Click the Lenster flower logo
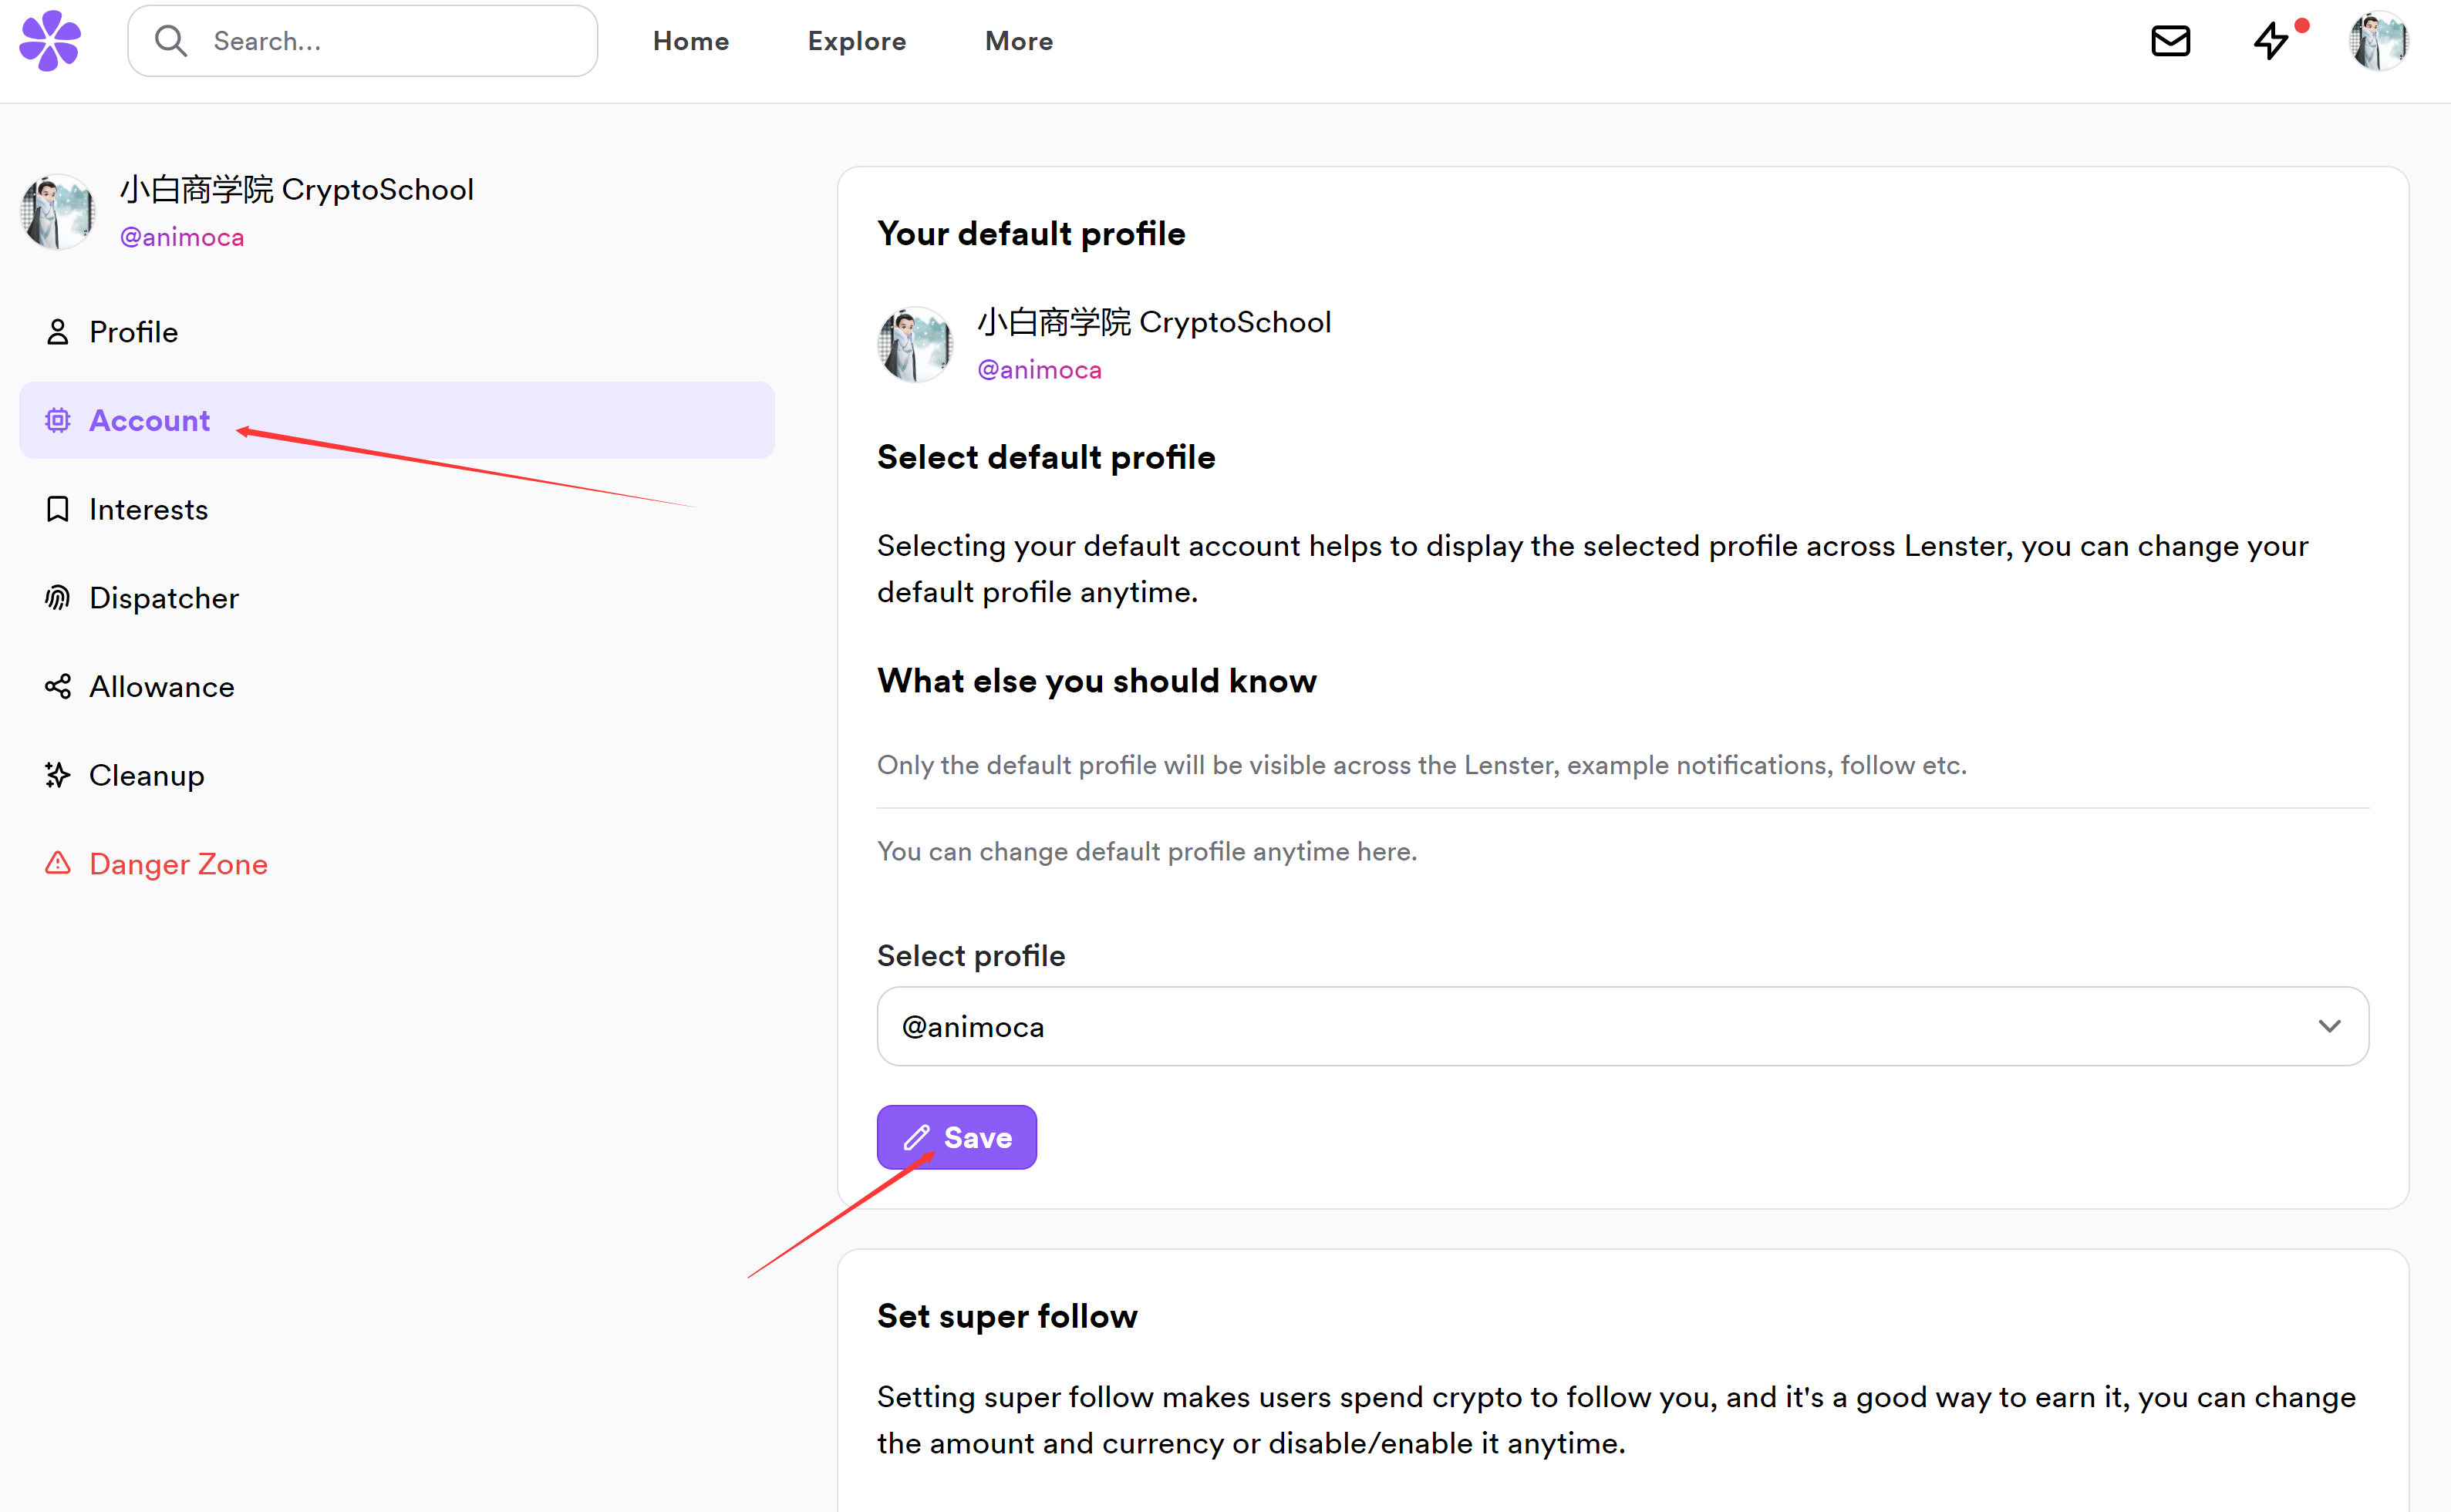Screen dimensions: 2451x1512 coord(50,41)
